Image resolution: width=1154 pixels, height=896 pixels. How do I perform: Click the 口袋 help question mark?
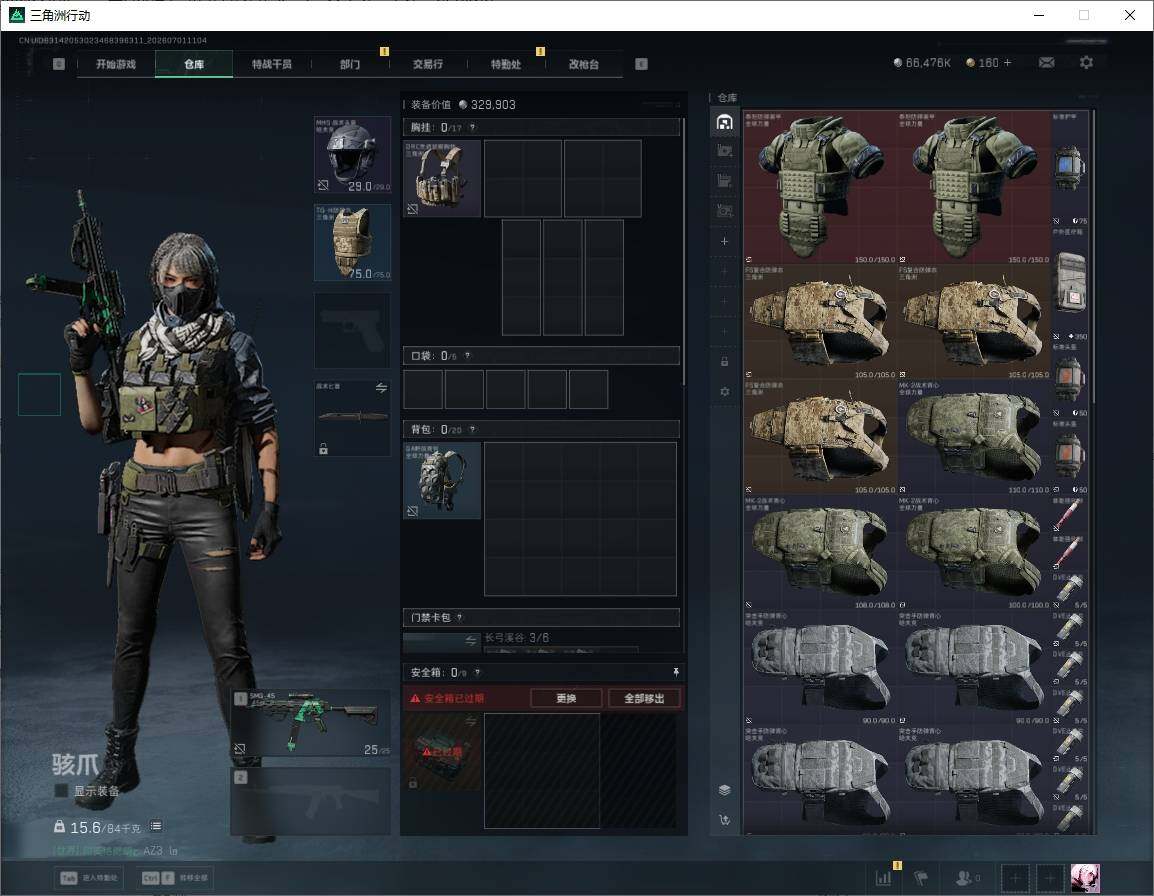467,356
